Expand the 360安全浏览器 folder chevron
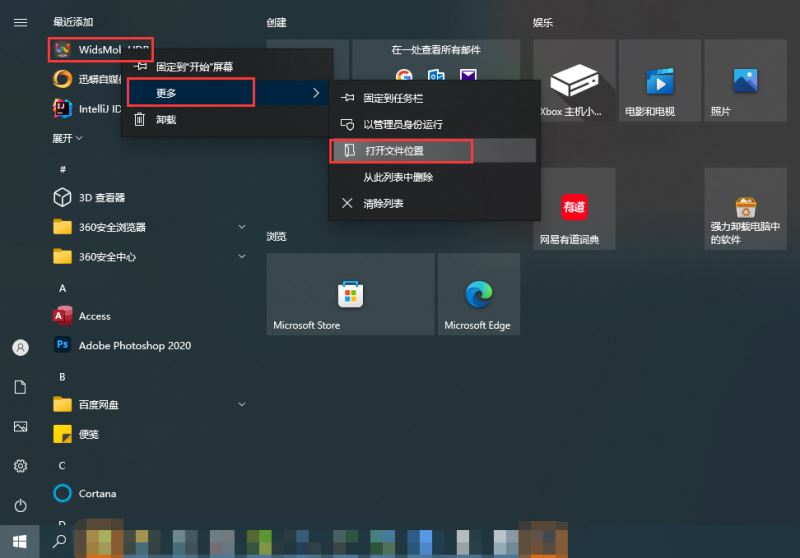This screenshot has width=800, height=558. click(242, 226)
